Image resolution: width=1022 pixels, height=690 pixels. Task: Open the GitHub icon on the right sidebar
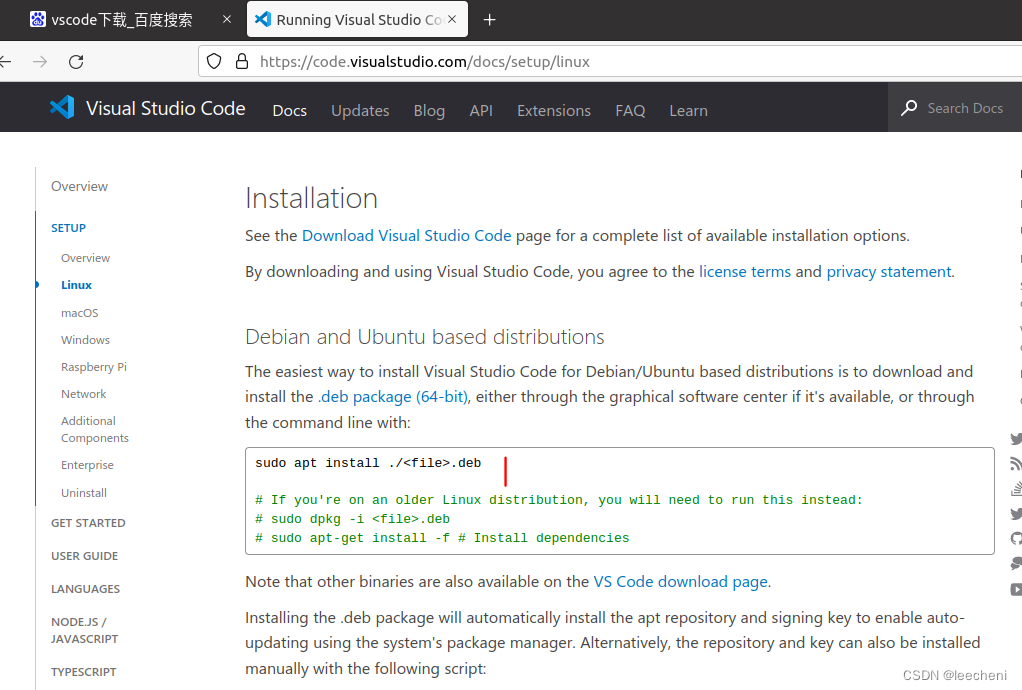[x=1016, y=536]
